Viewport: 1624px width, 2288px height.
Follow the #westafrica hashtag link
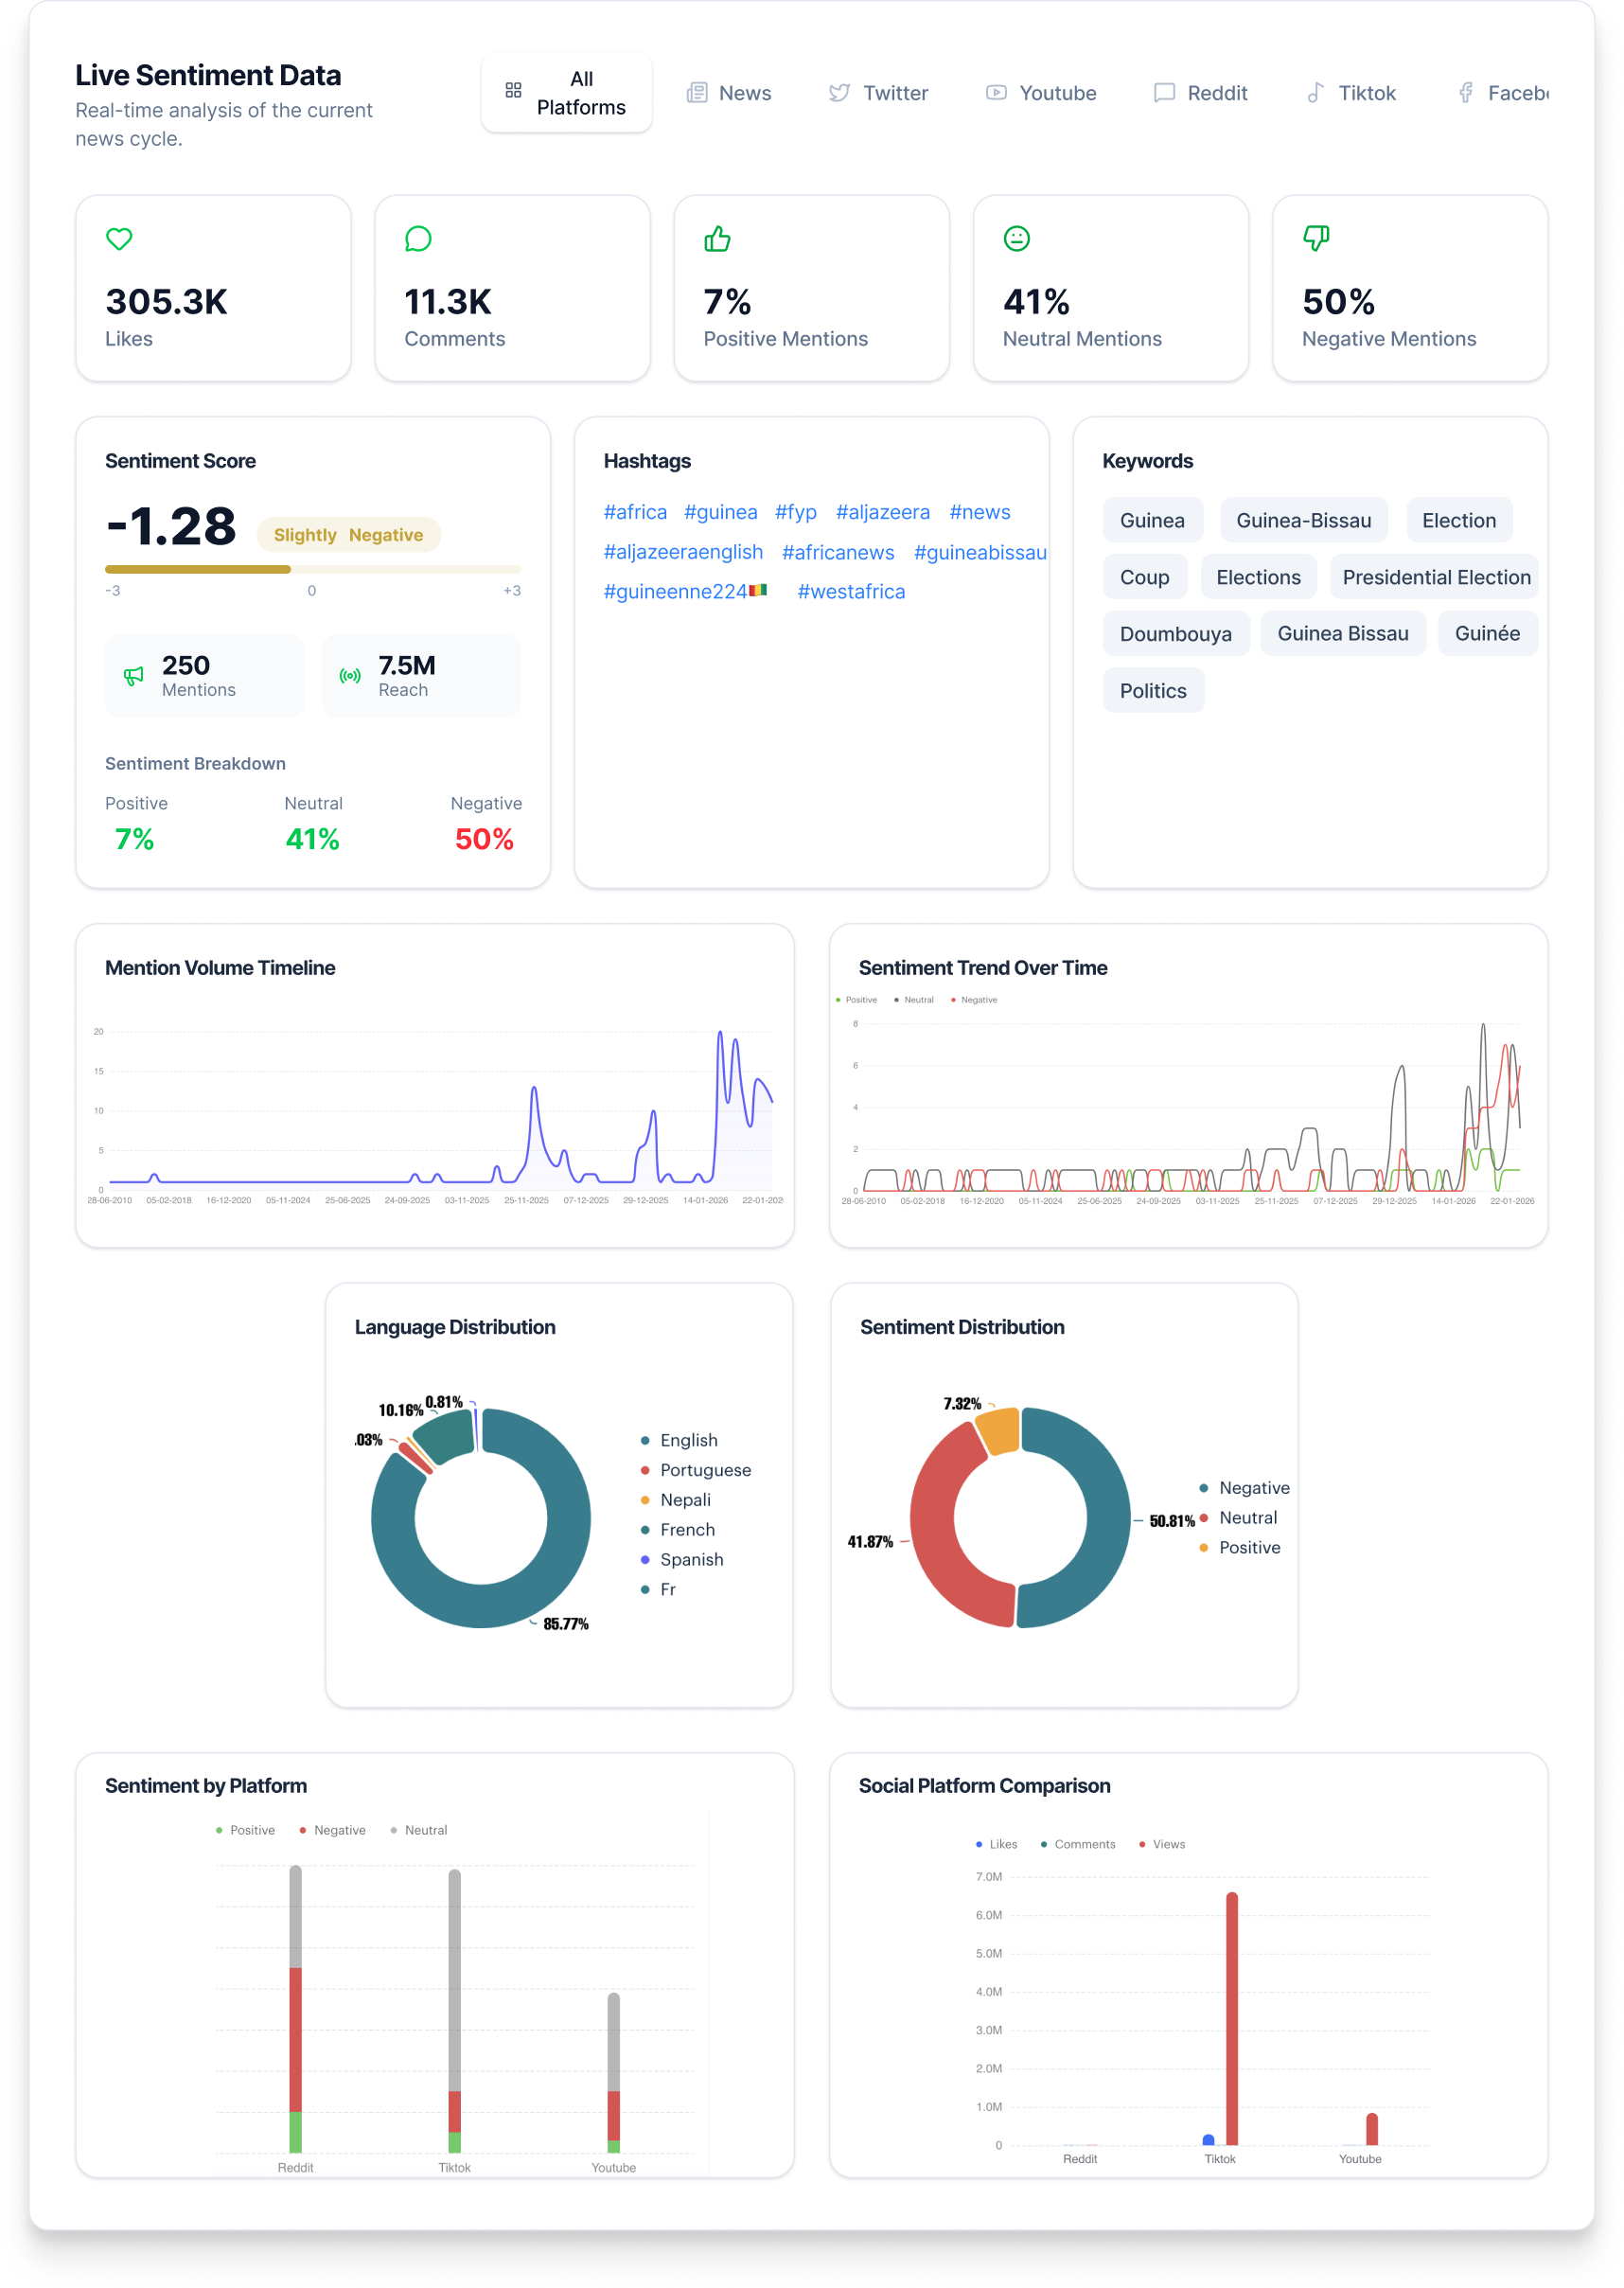[x=851, y=592]
